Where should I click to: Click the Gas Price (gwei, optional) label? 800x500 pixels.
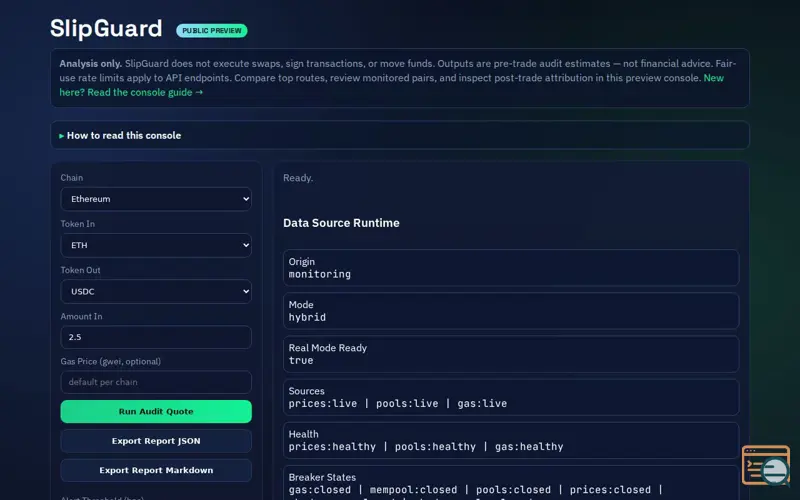[111, 361]
